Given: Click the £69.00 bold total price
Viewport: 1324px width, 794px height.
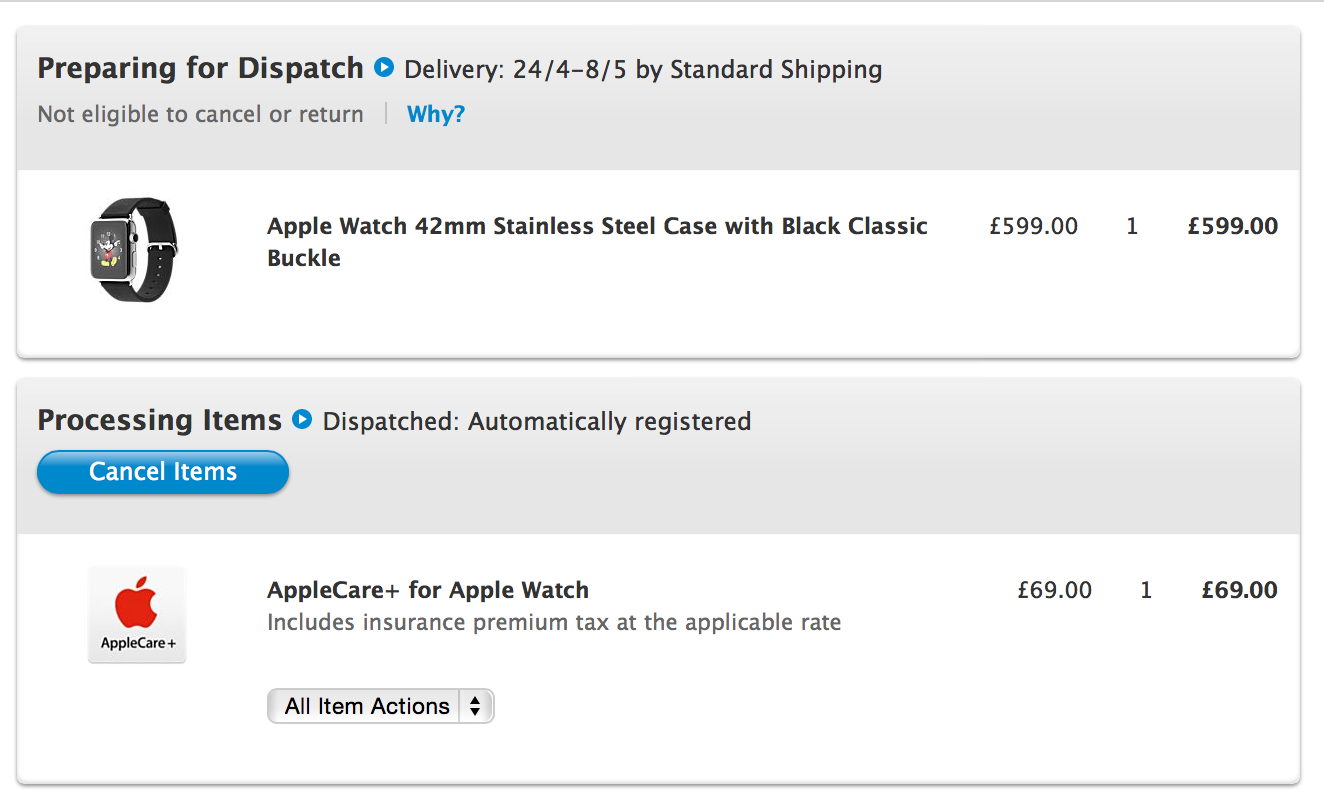Looking at the screenshot, I should (1240, 590).
